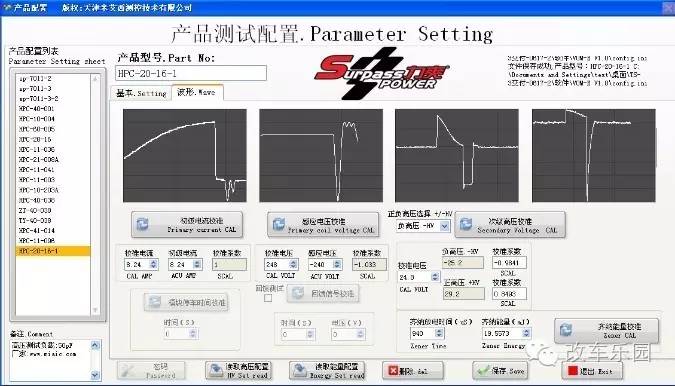Click the Surpass Power logo
Screen dimensions: 675x386
point(382,74)
